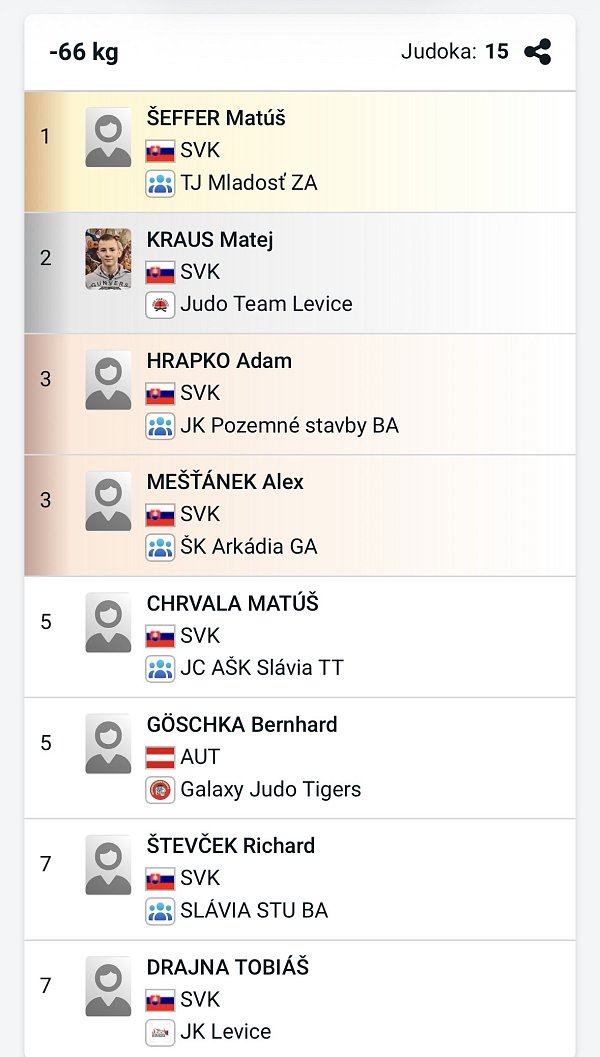Open HRAPKO Adam athlete name link

[219, 361]
